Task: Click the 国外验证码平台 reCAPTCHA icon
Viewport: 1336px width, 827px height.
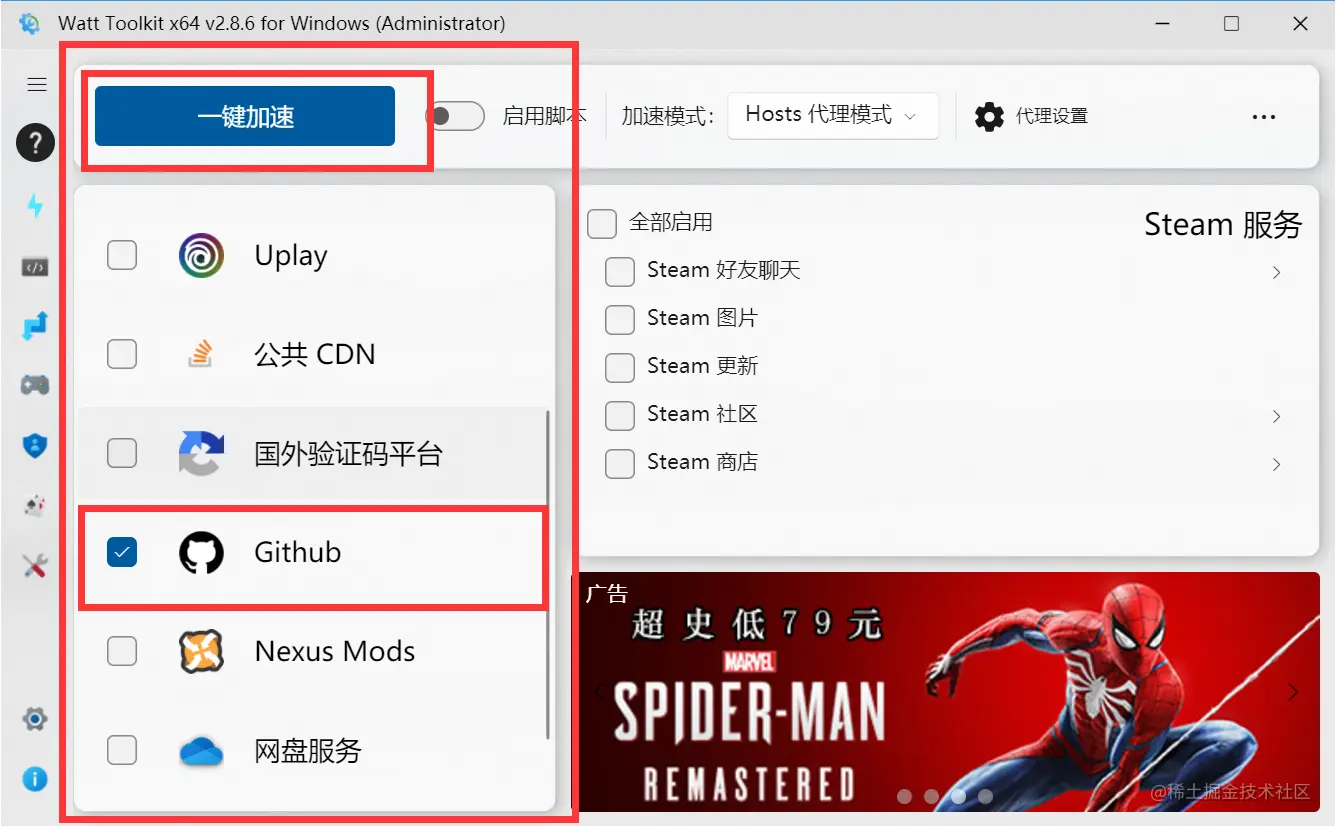Action: 201,454
